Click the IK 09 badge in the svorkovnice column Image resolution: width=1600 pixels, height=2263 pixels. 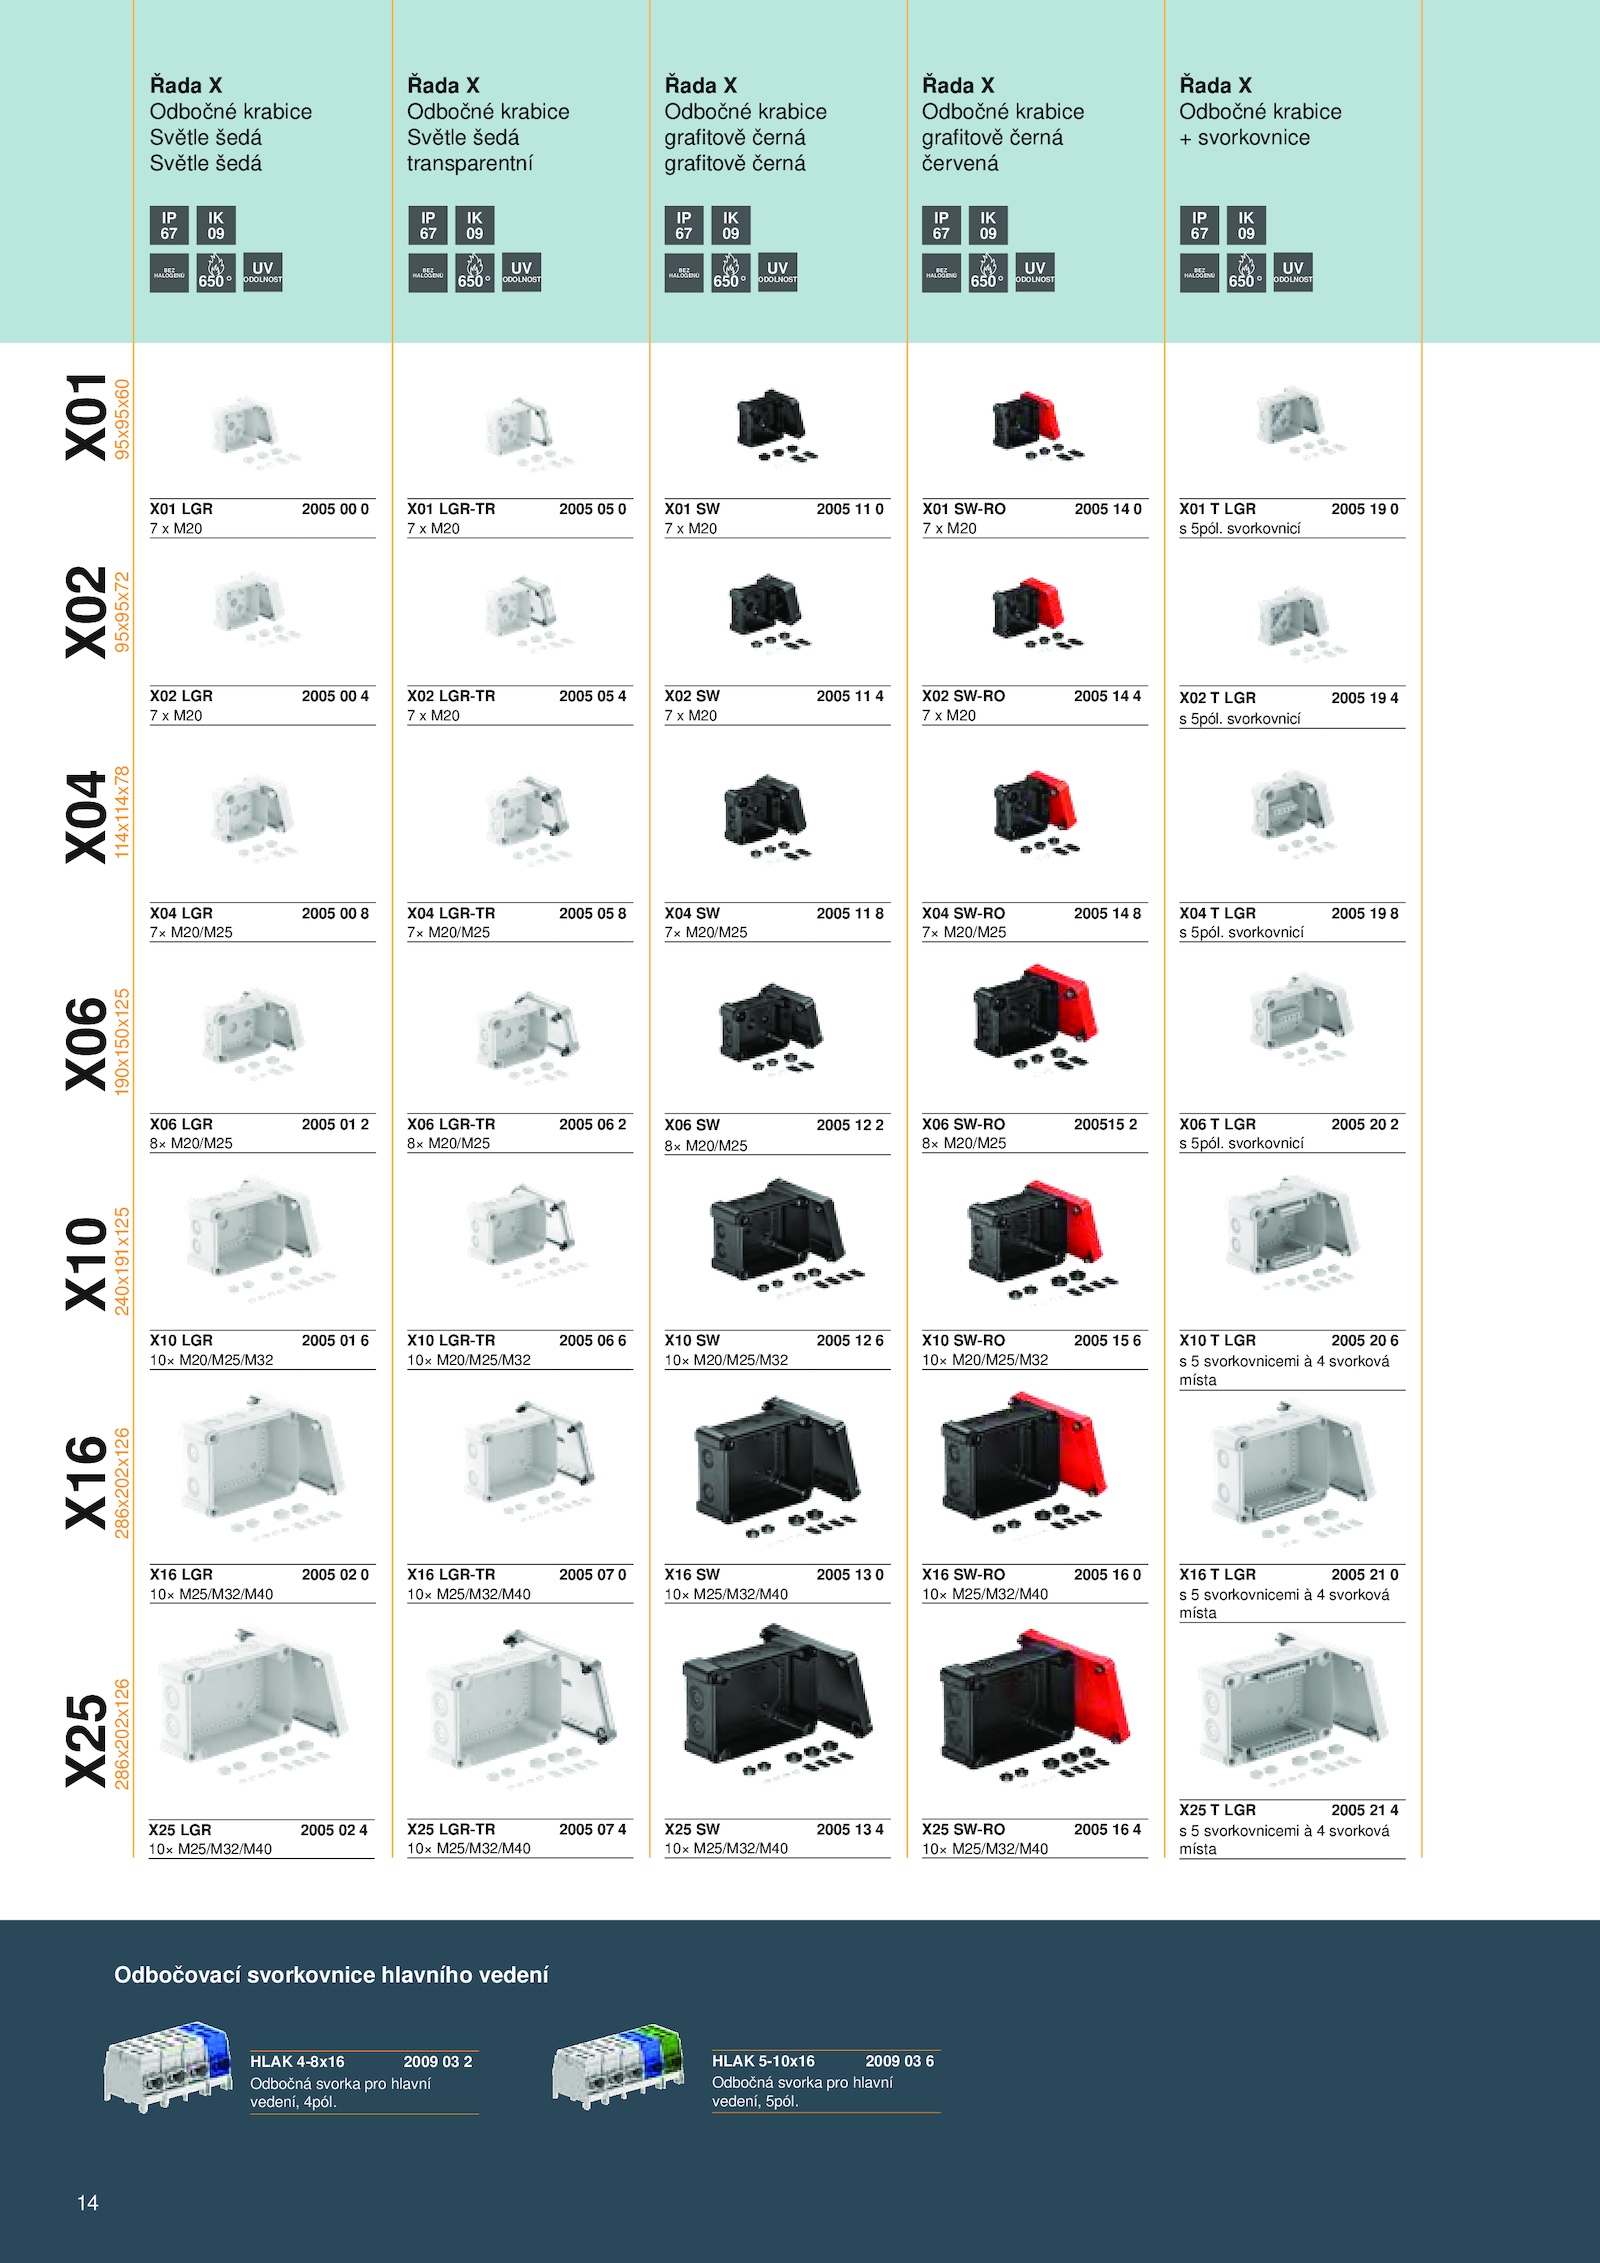[1245, 225]
